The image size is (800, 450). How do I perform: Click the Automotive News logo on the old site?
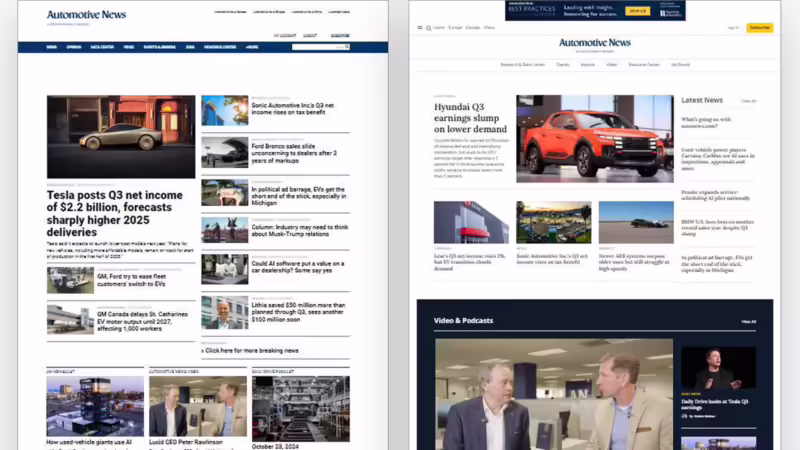coord(86,15)
